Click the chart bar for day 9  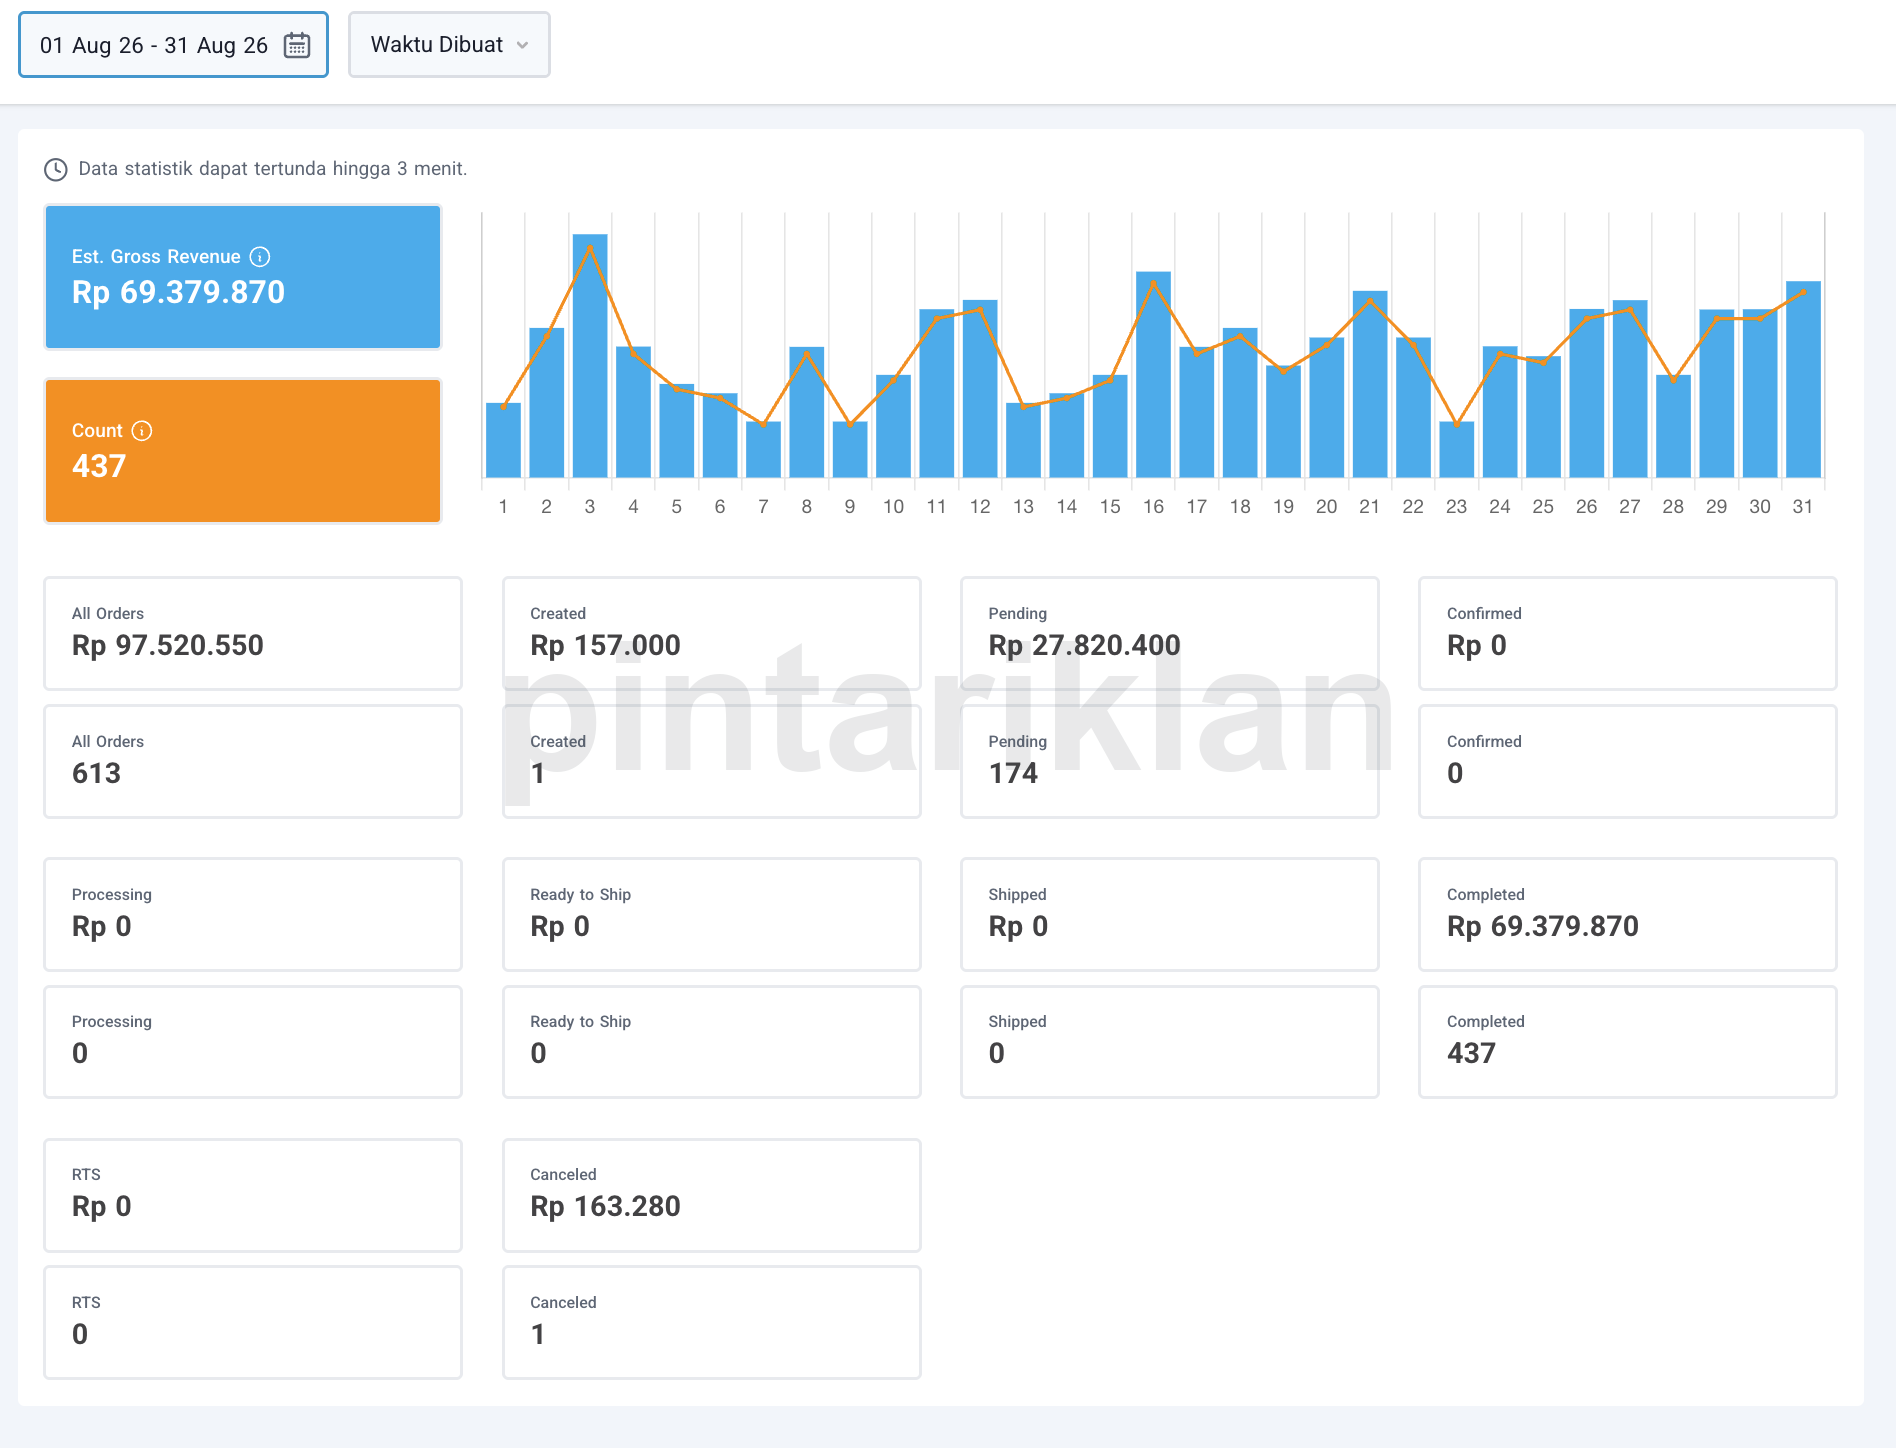(850, 450)
